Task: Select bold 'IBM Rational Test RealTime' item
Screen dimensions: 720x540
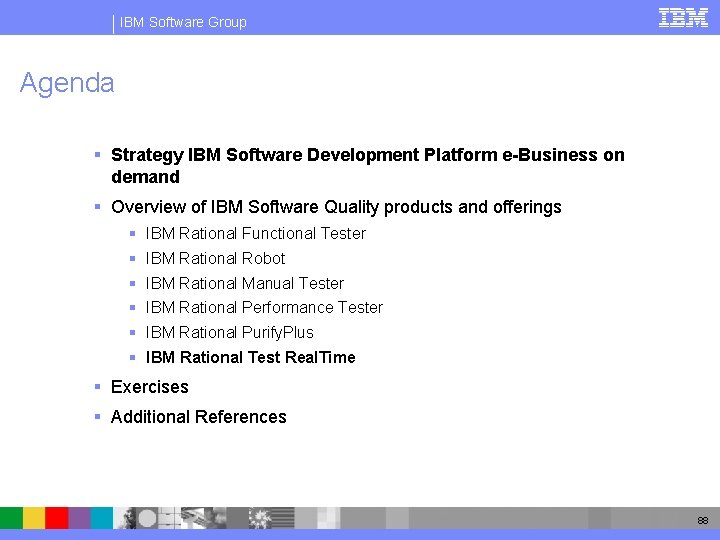Action: [x=250, y=357]
